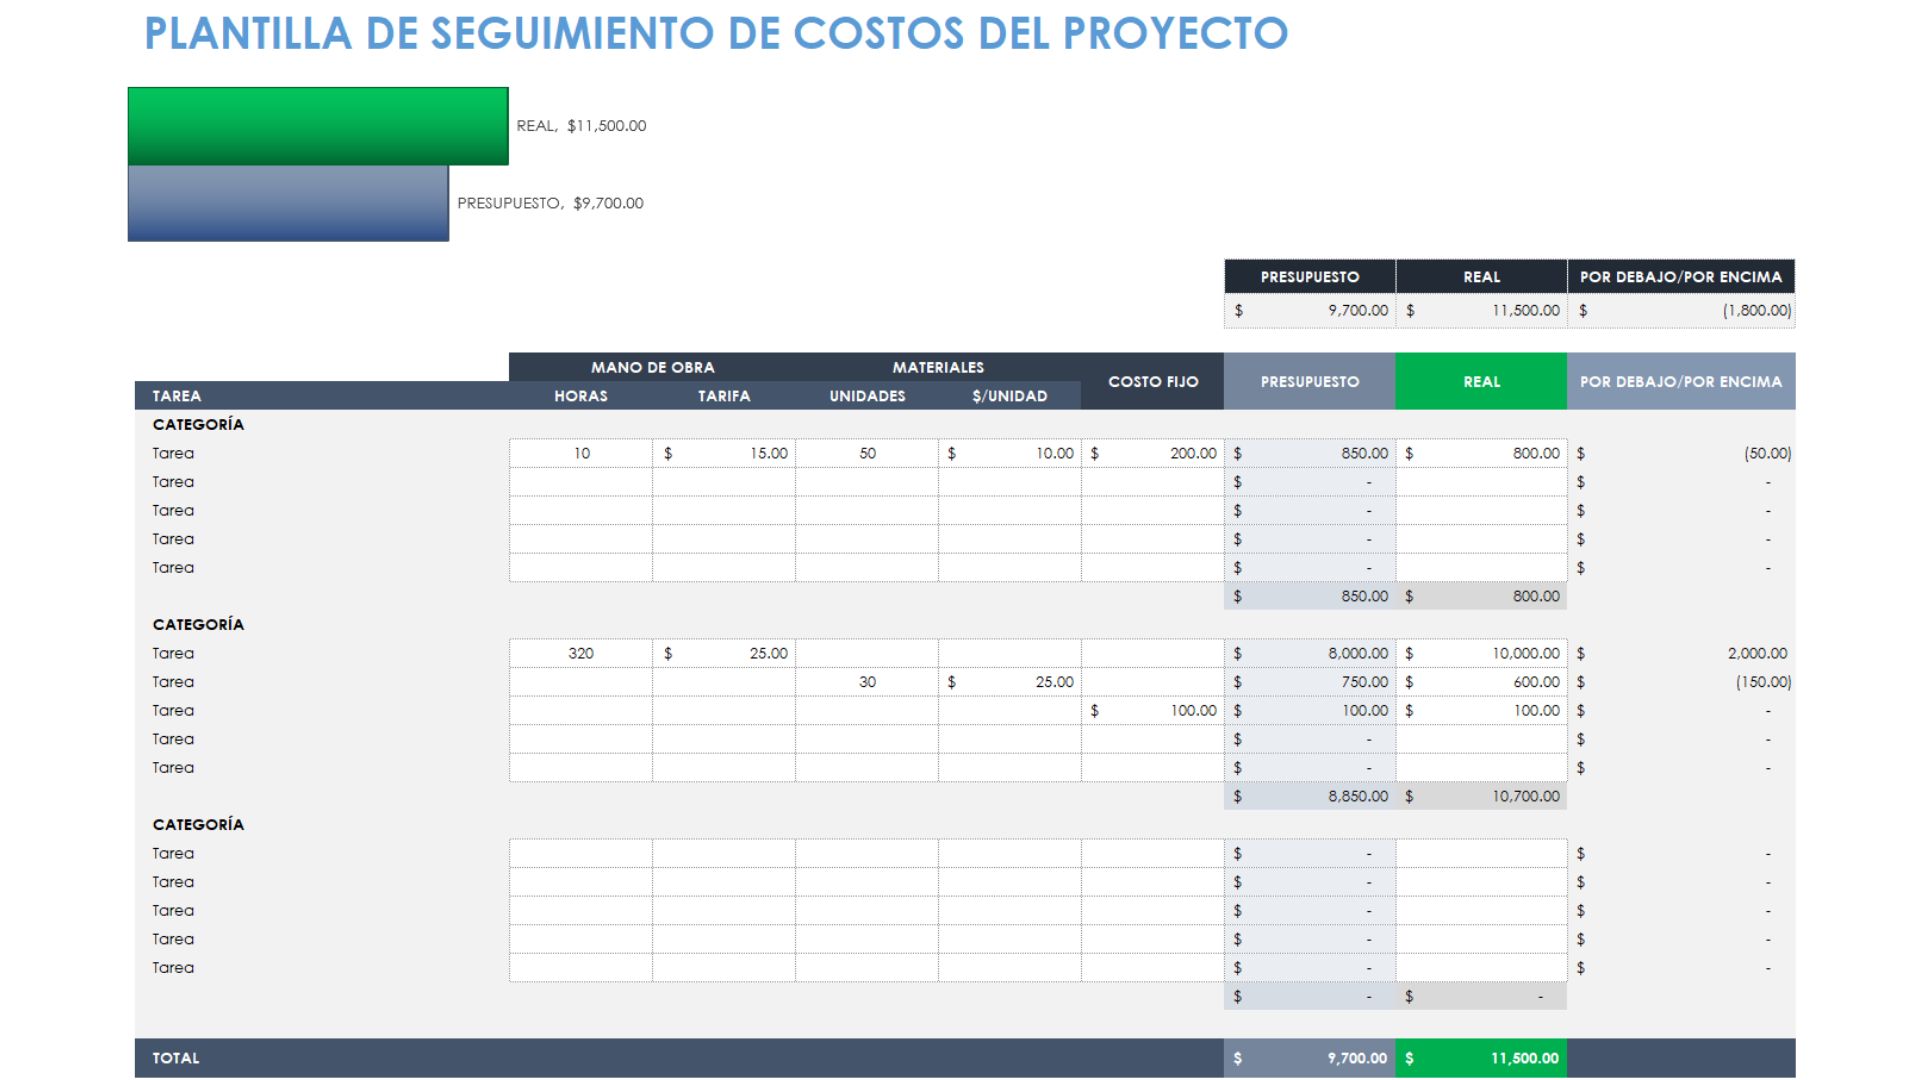Click the POR DEBAJO/POR ENCIMA main table header
1920x1080 pixels.
(x=1681, y=381)
